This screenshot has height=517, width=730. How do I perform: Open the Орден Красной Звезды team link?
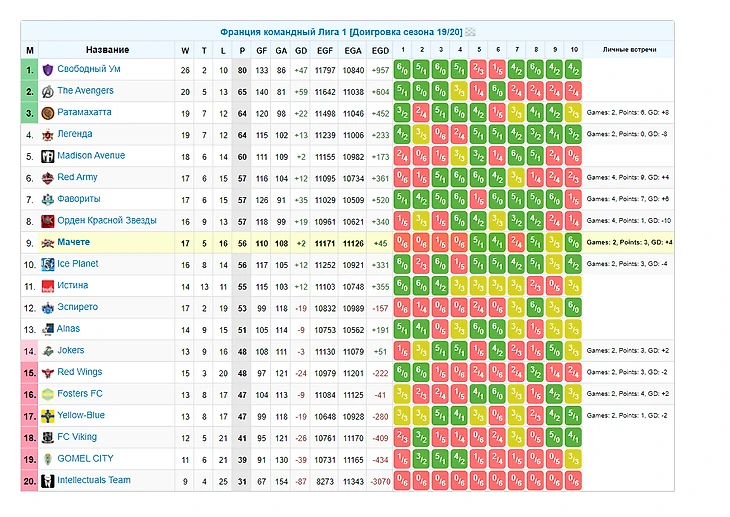[x=106, y=220]
